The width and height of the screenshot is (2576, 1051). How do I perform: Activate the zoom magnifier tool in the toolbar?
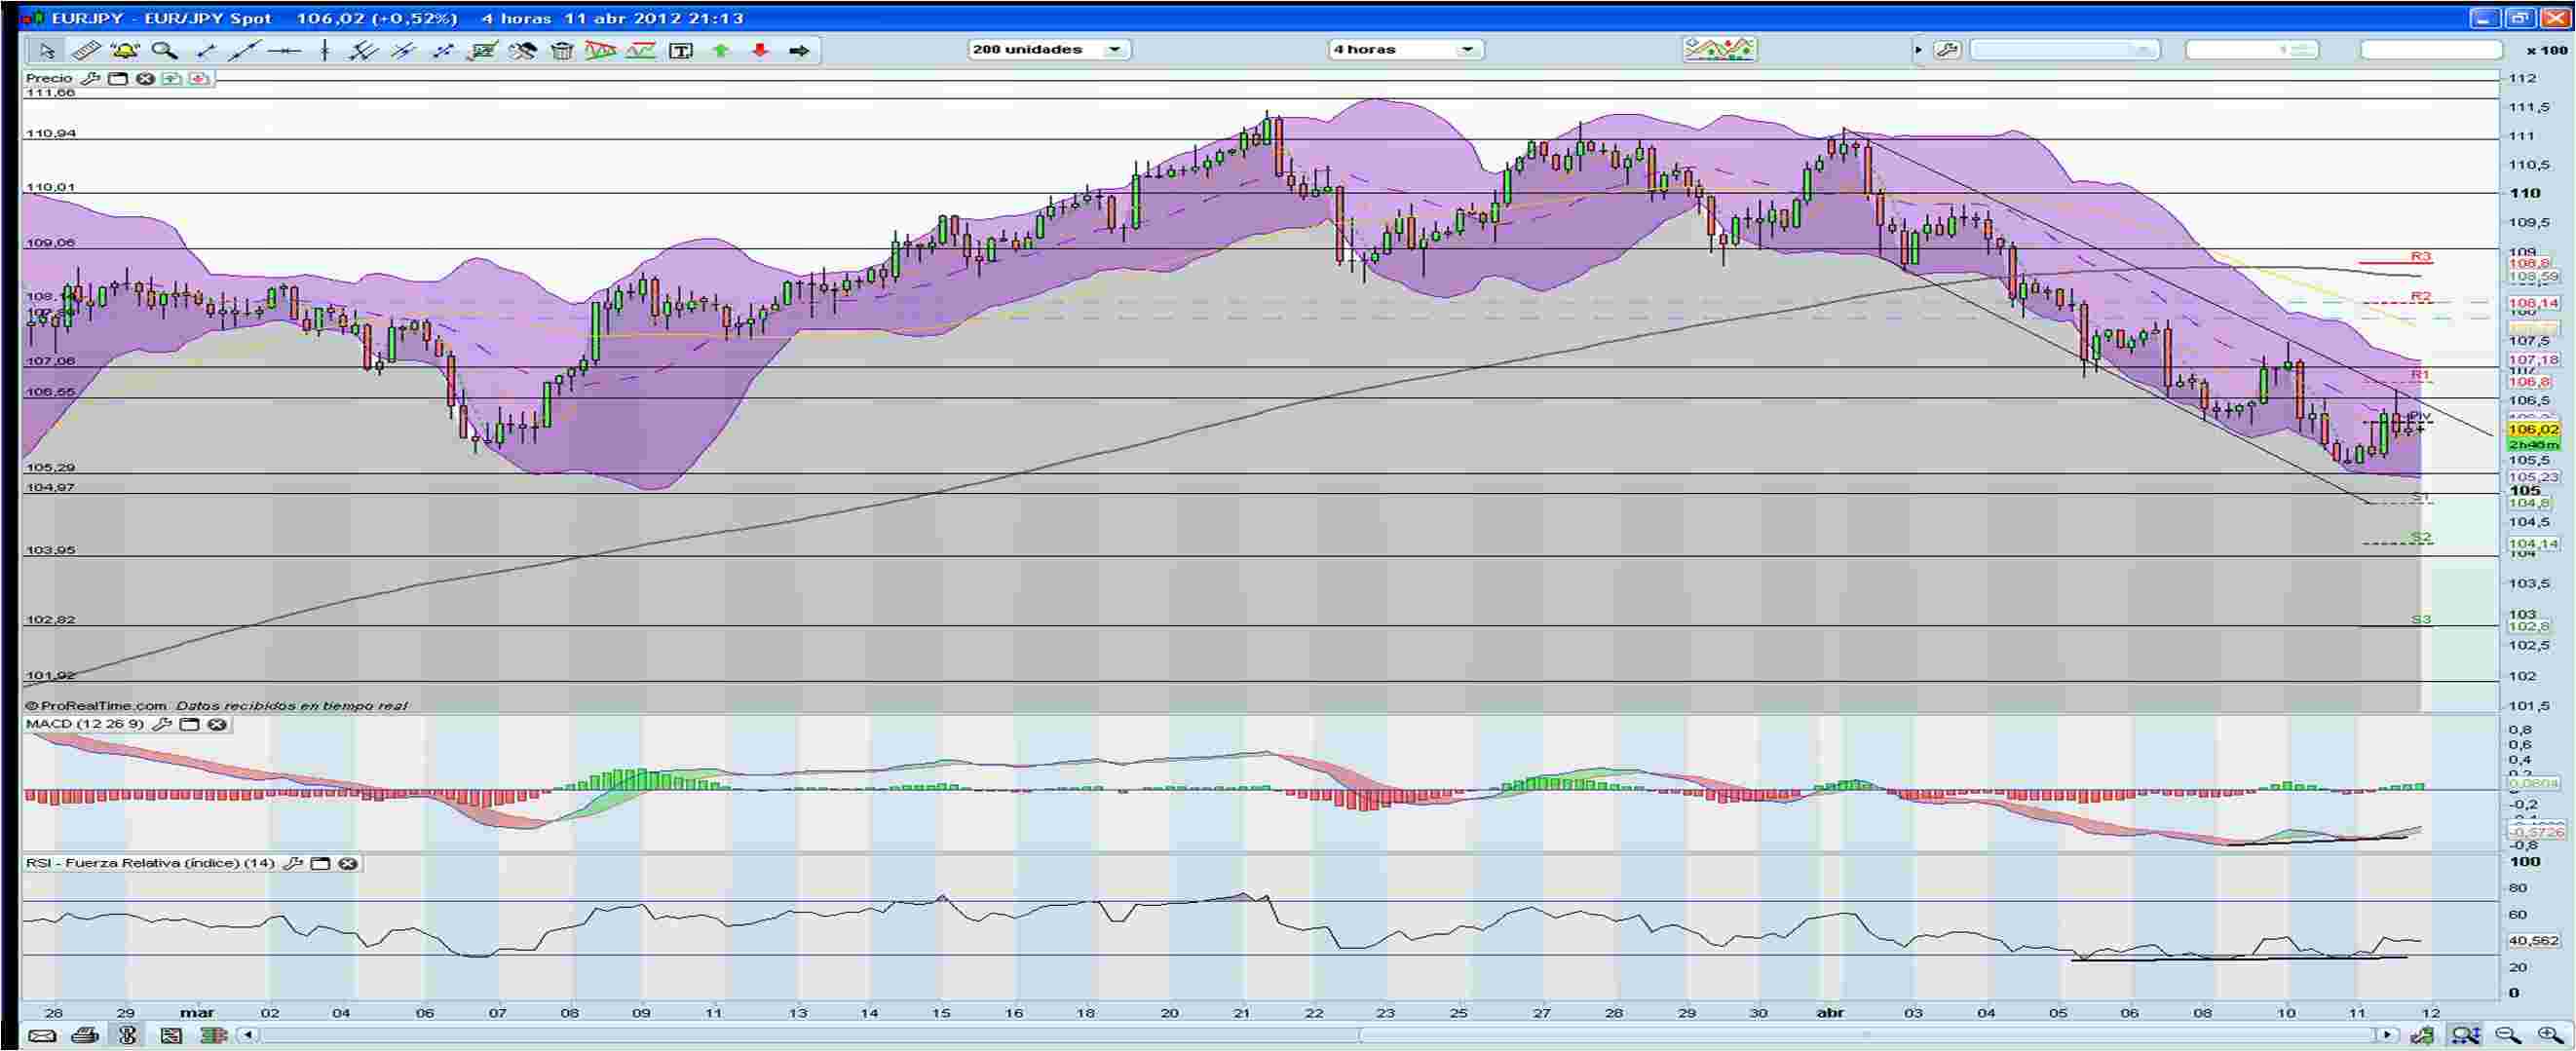tap(166, 50)
